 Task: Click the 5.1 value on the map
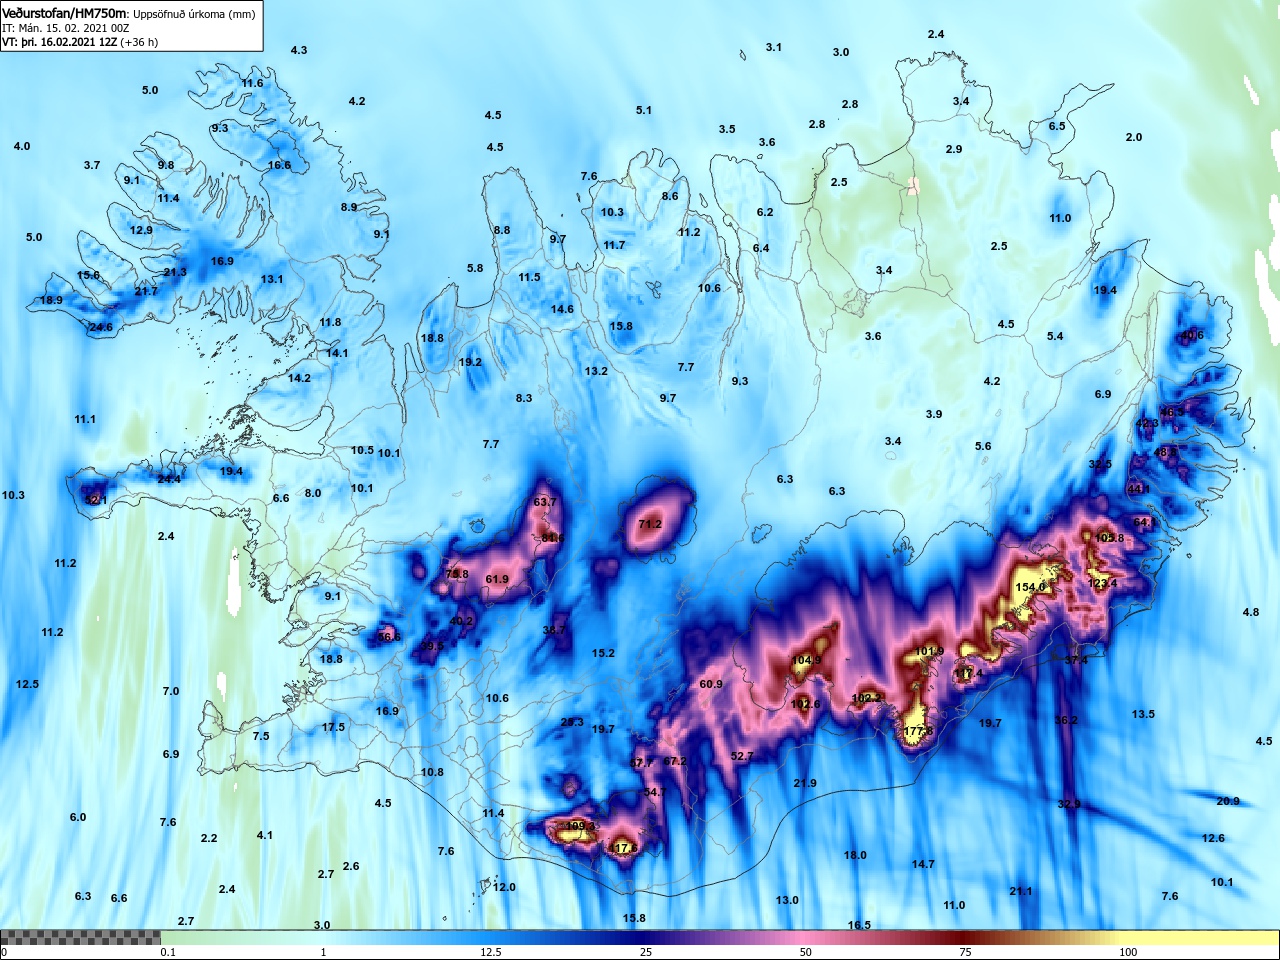pos(644,110)
